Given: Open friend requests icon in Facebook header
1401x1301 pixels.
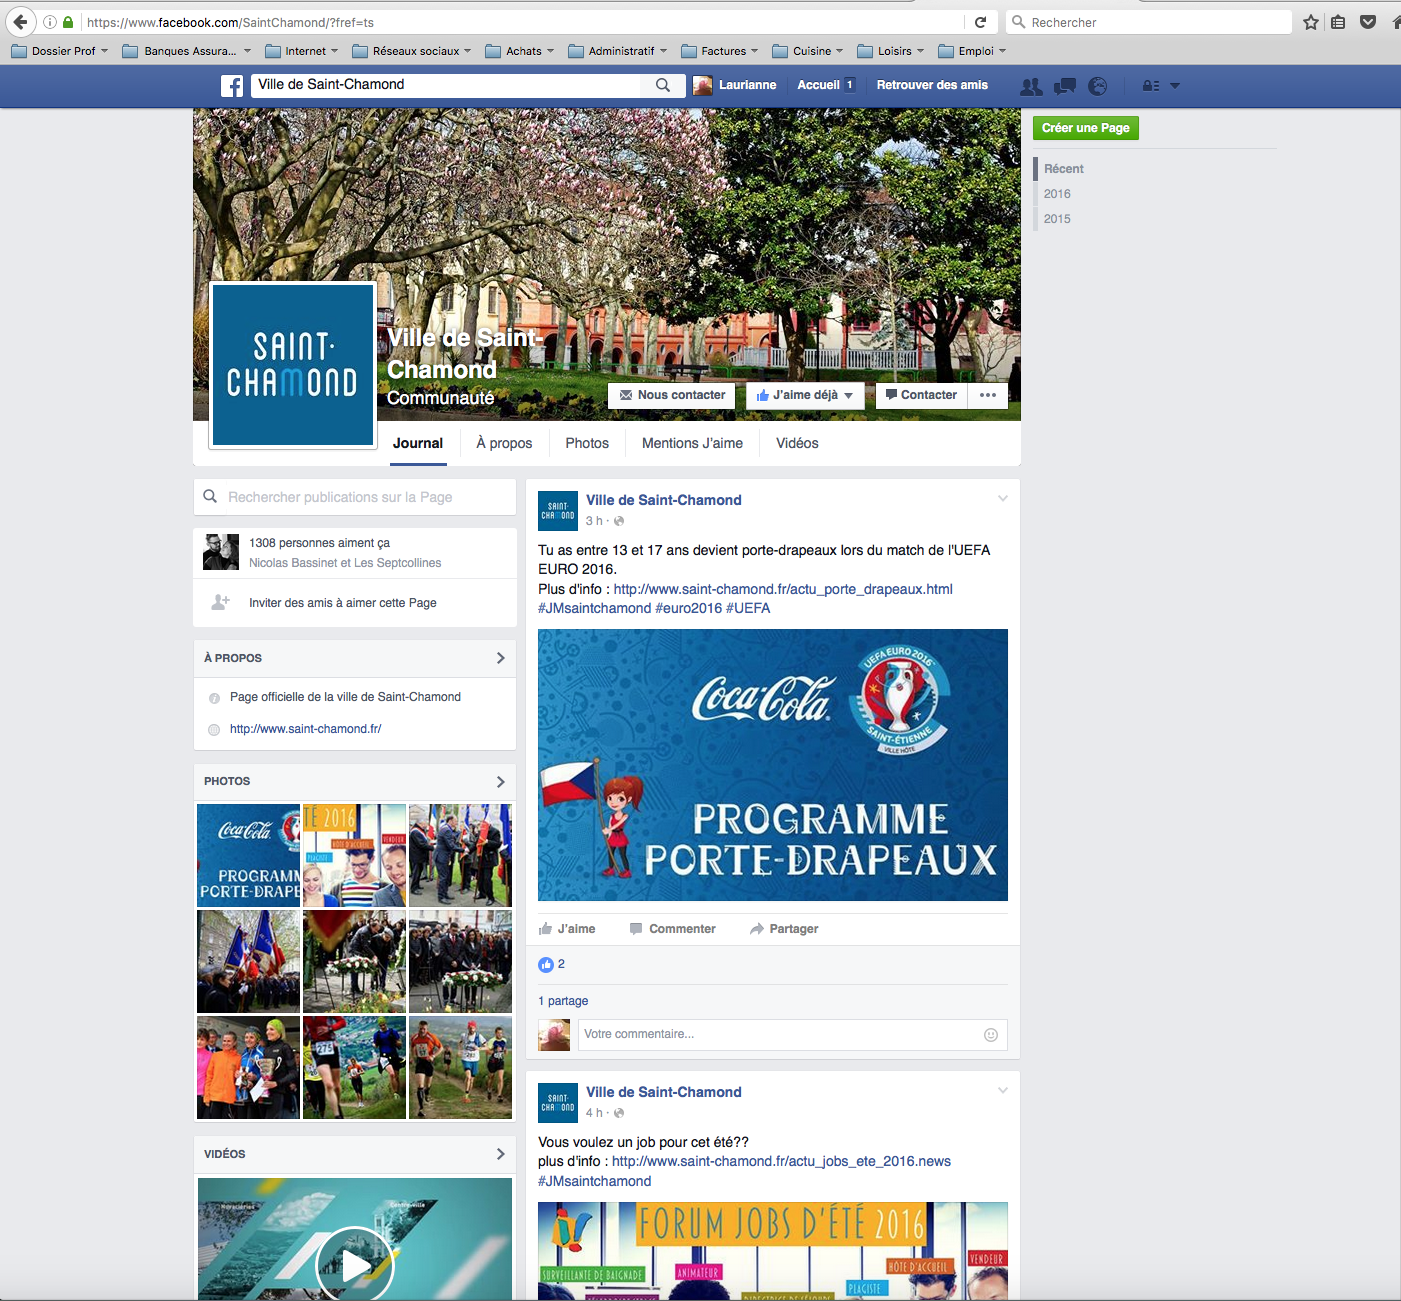Looking at the screenshot, I should click(x=1031, y=86).
